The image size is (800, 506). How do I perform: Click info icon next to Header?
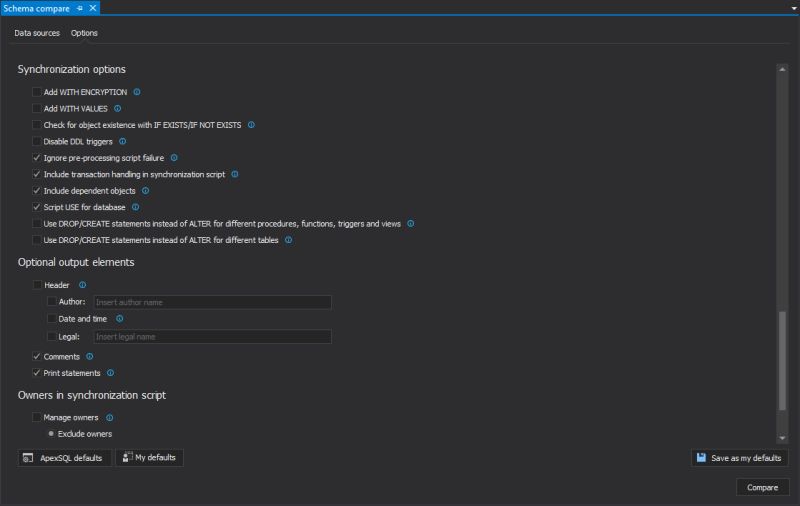pyautogui.click(x=82, y=285)
